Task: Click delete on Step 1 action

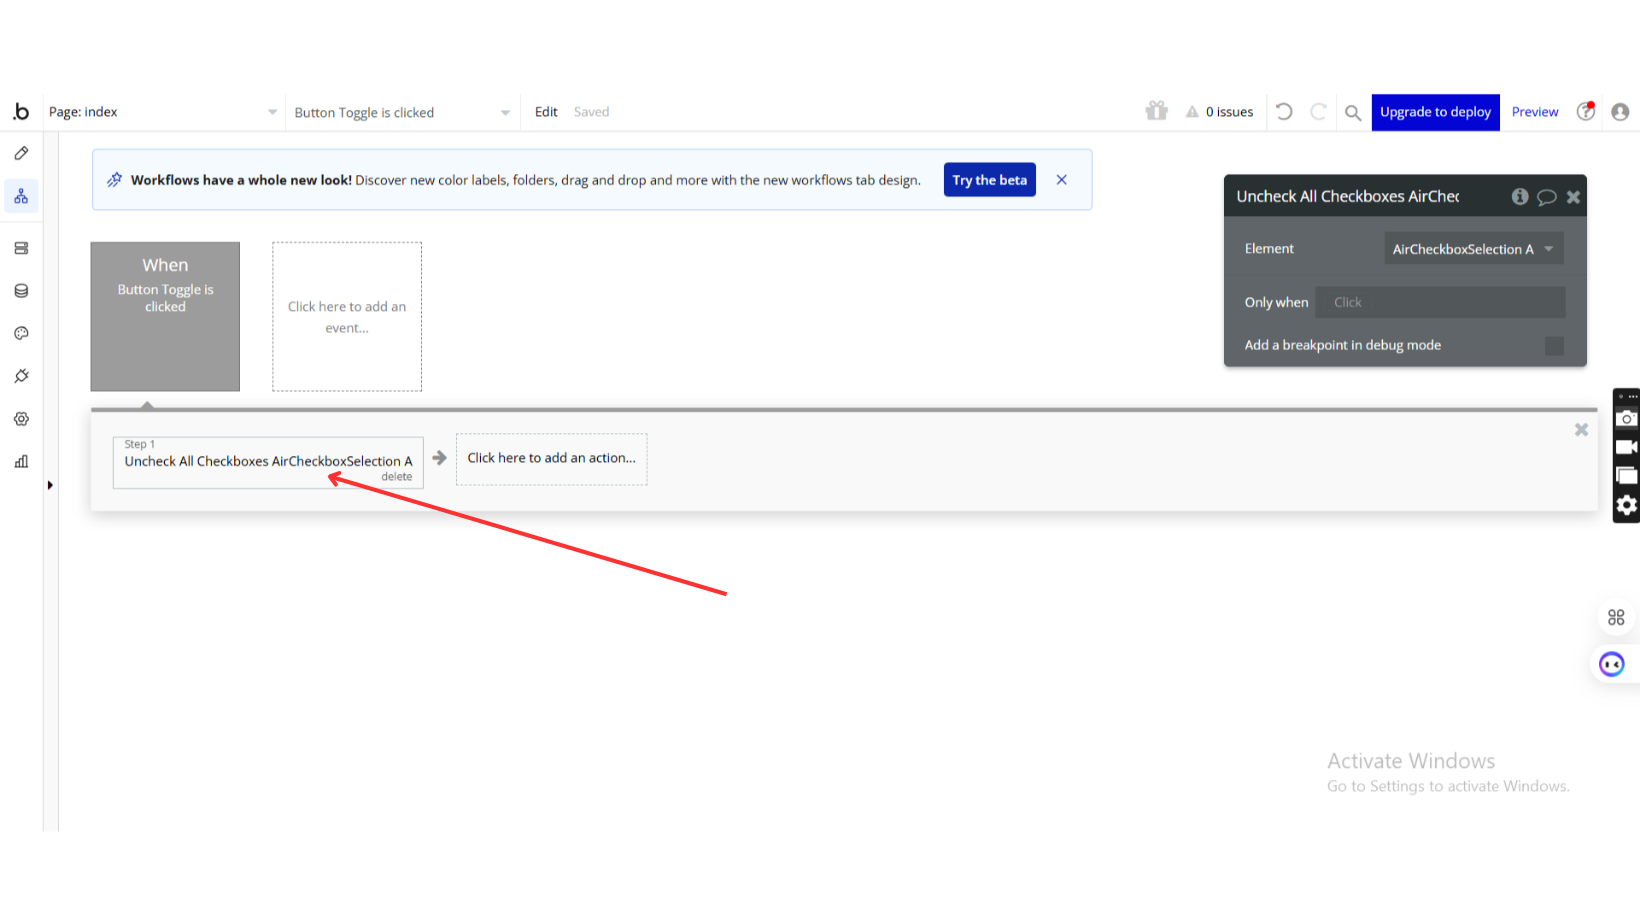Action: click(396, 477)
